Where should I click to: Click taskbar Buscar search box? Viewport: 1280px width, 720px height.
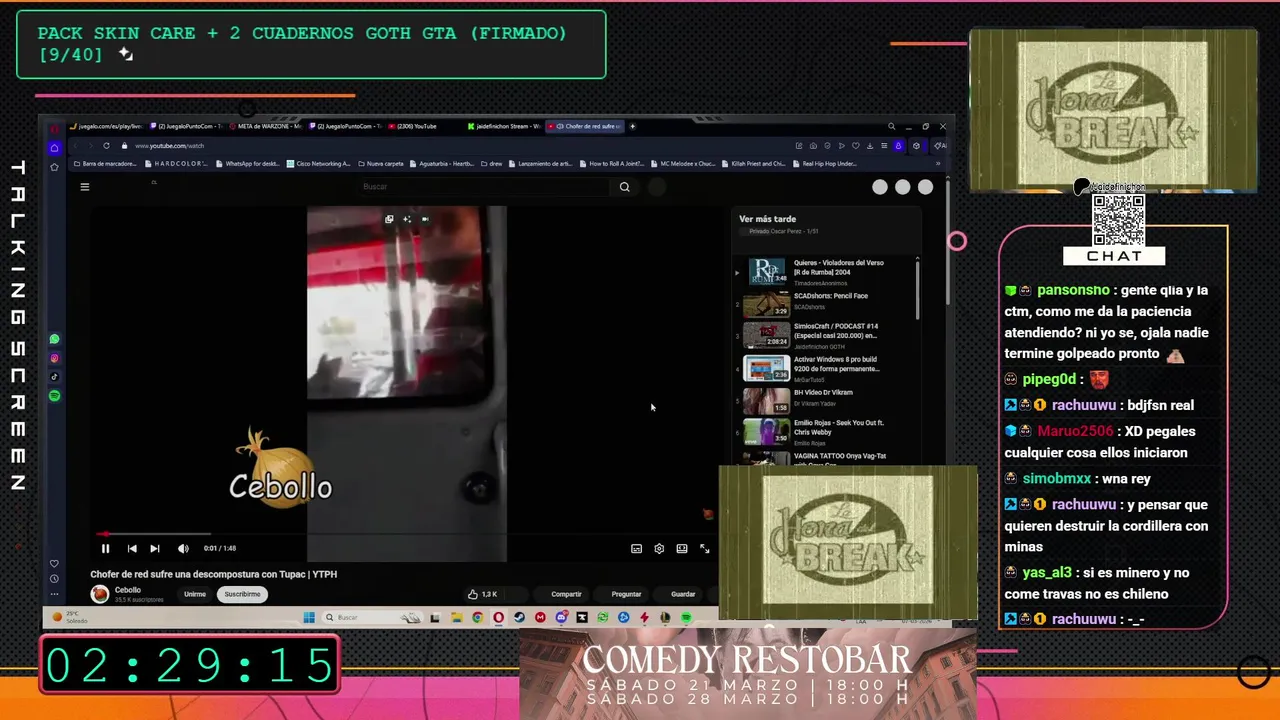point(371,618)
